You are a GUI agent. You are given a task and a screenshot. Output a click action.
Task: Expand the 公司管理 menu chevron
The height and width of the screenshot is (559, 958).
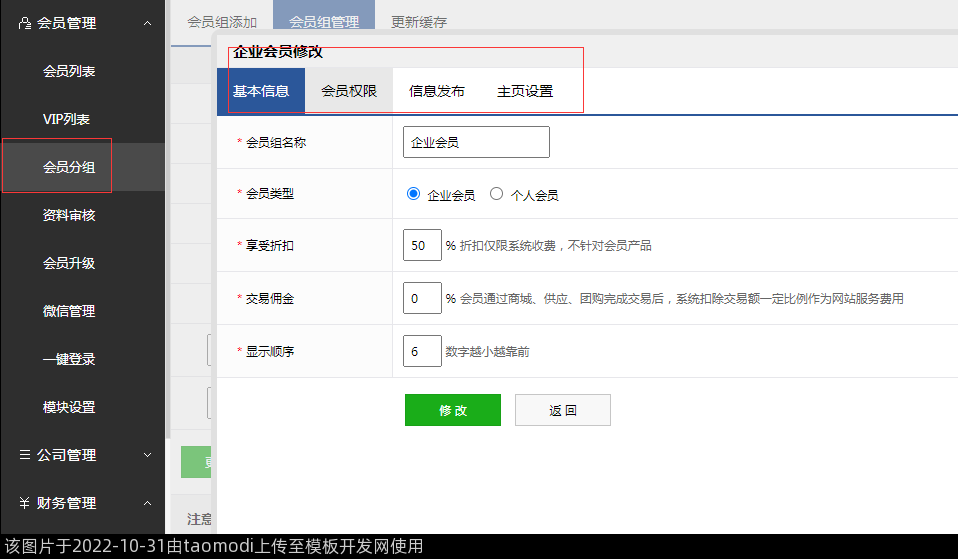click(148, 455)
